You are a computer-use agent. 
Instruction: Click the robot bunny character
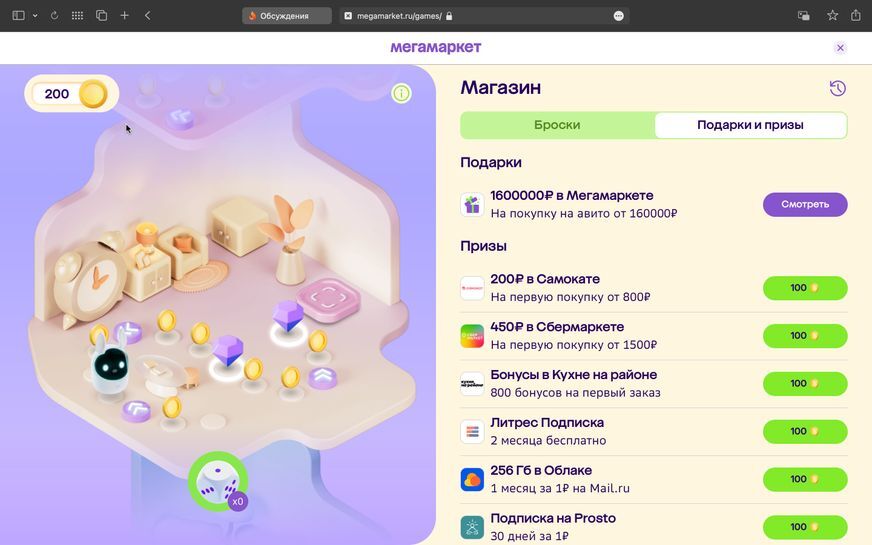coord(111,364)
